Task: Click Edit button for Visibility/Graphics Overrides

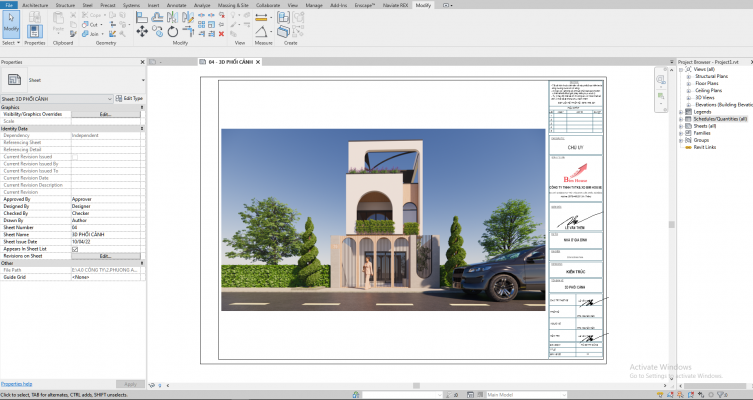Action: (105, 114)
